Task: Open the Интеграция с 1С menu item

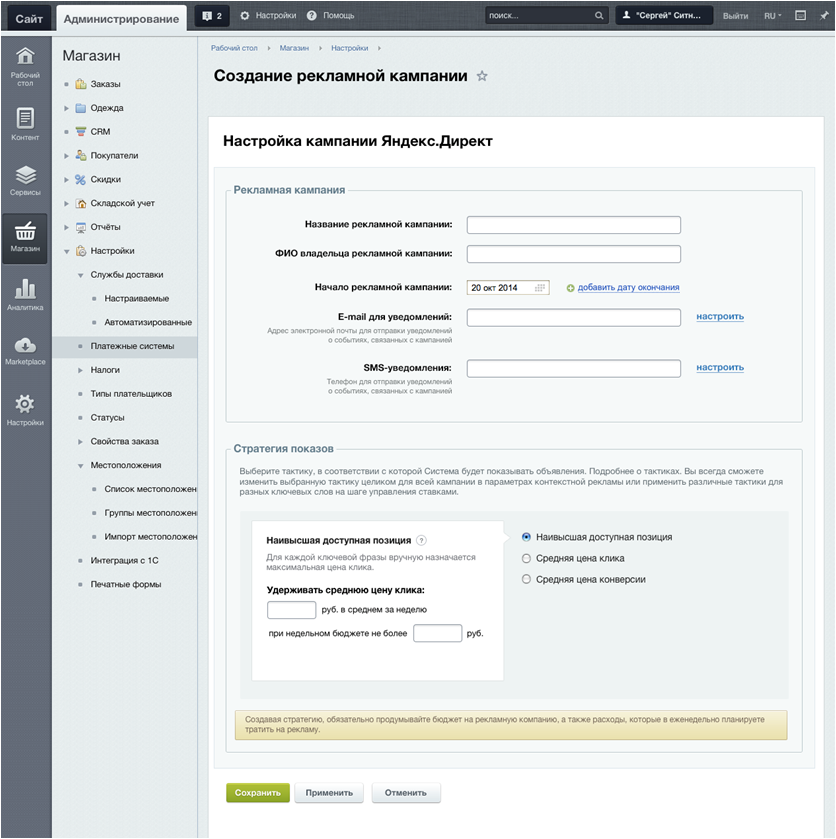Action: [x=124, y=560]
